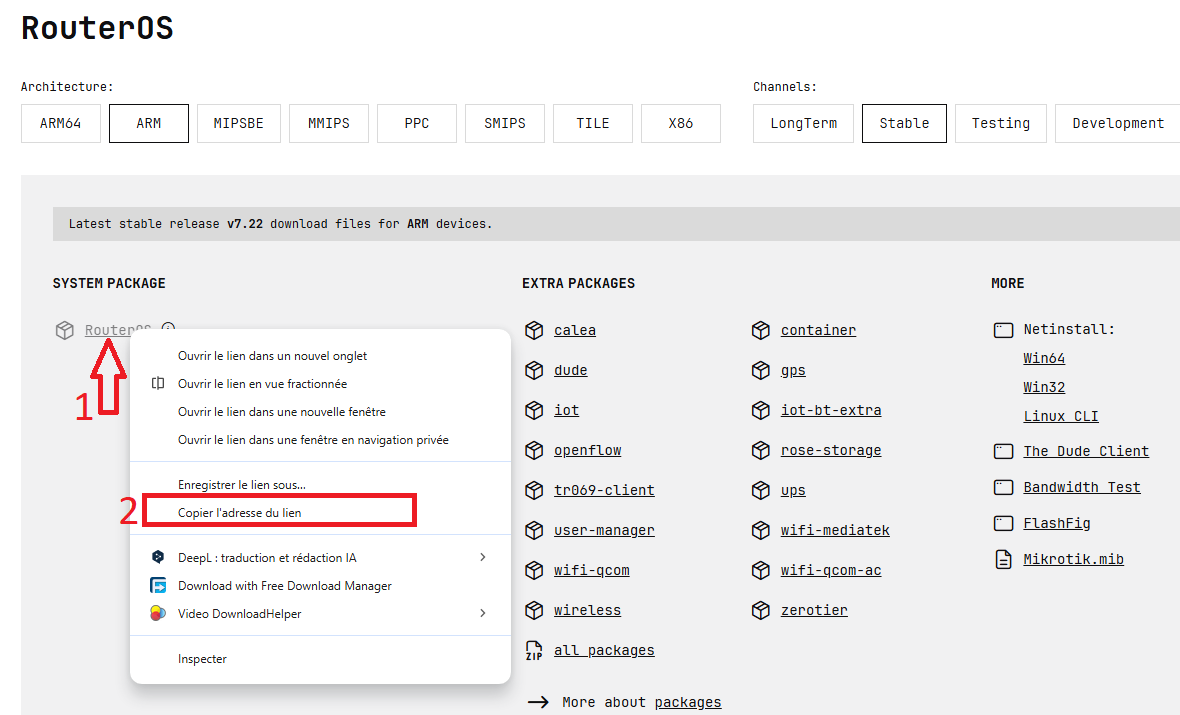
Task: Select Ouvrir le lien dans un nouvel onglet
Action: [x=272, y=356]
